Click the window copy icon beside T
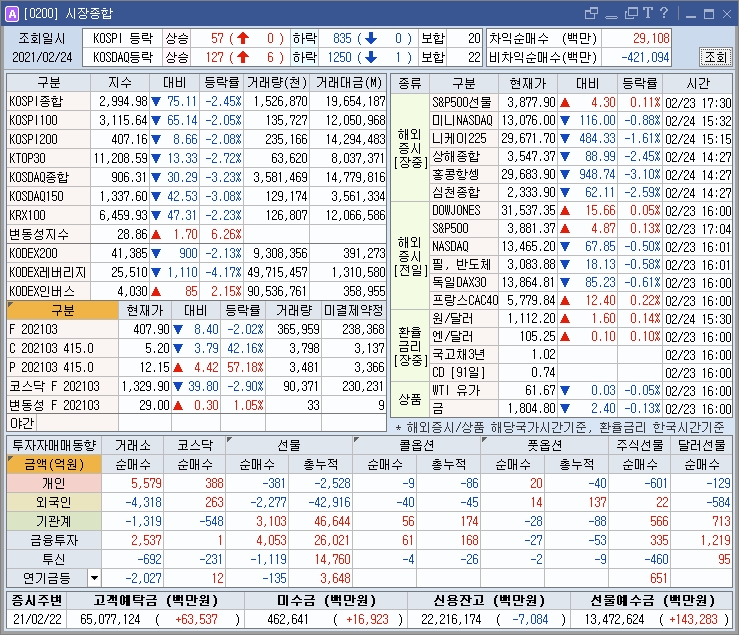 (x=631, y=14)
